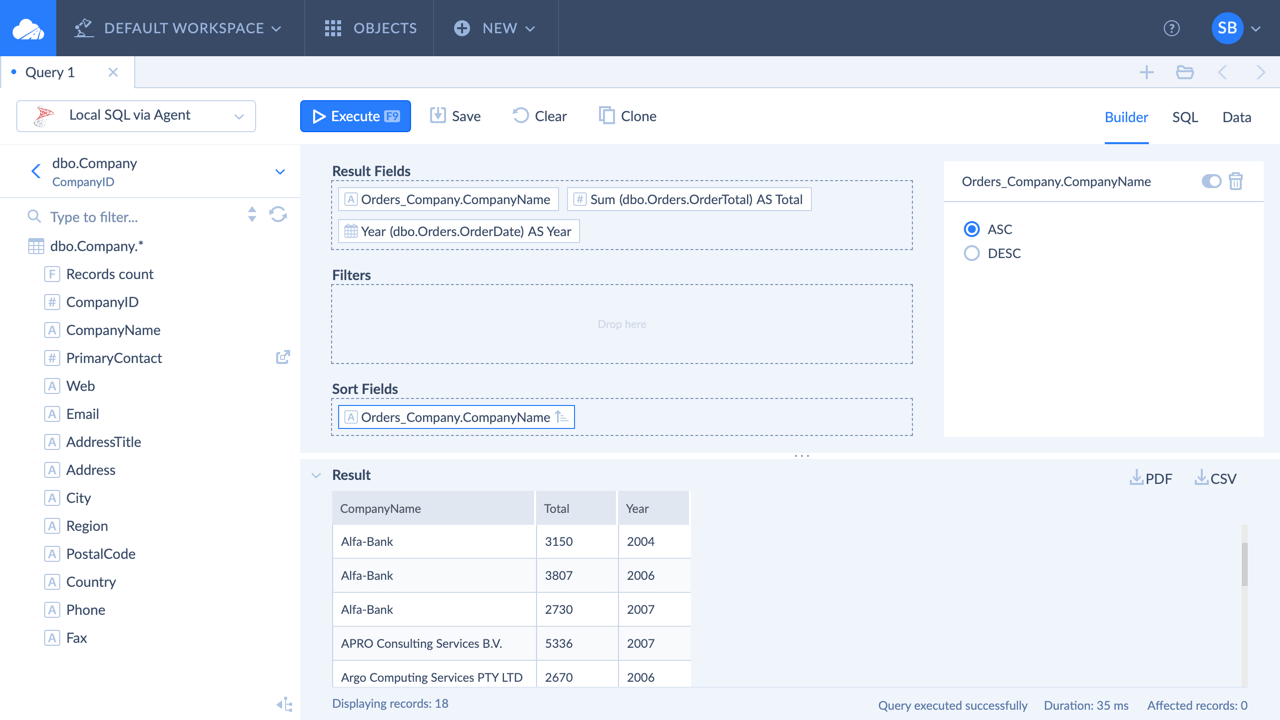Click the Skyvia cloud logo
This screenshot has height=720, width=1280.
pos(28,28)
